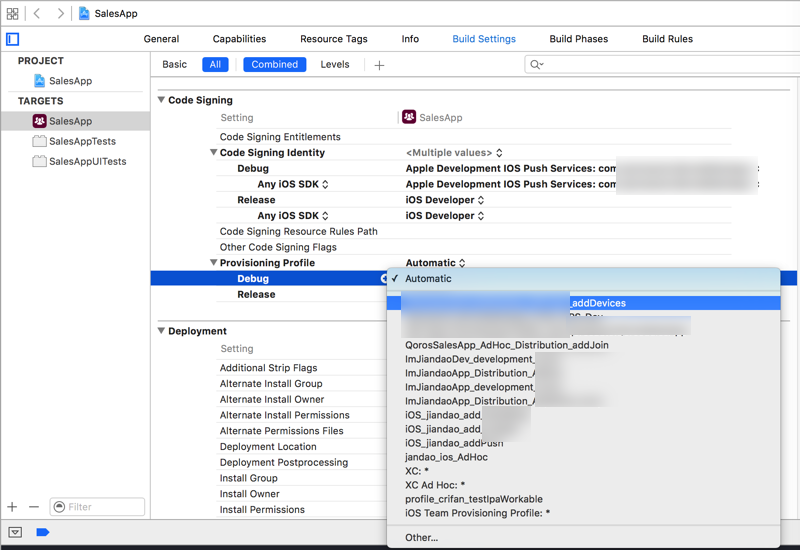Image resolution: width=800 pixels, height=550 pixels.
Task: Add a build setting with plus button
Action: coord(379,65)
